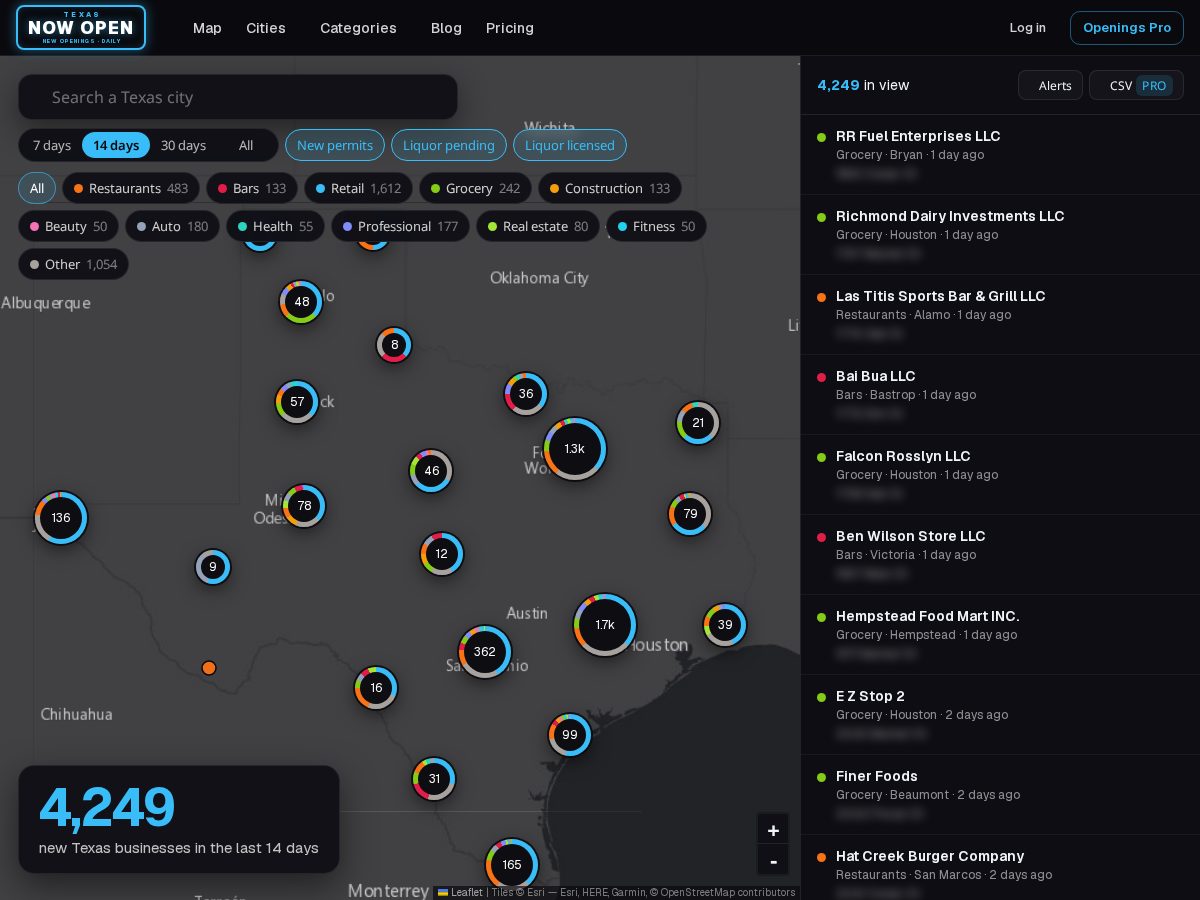
Task: Open the Openings Pro button
Action: [1127, 28]
